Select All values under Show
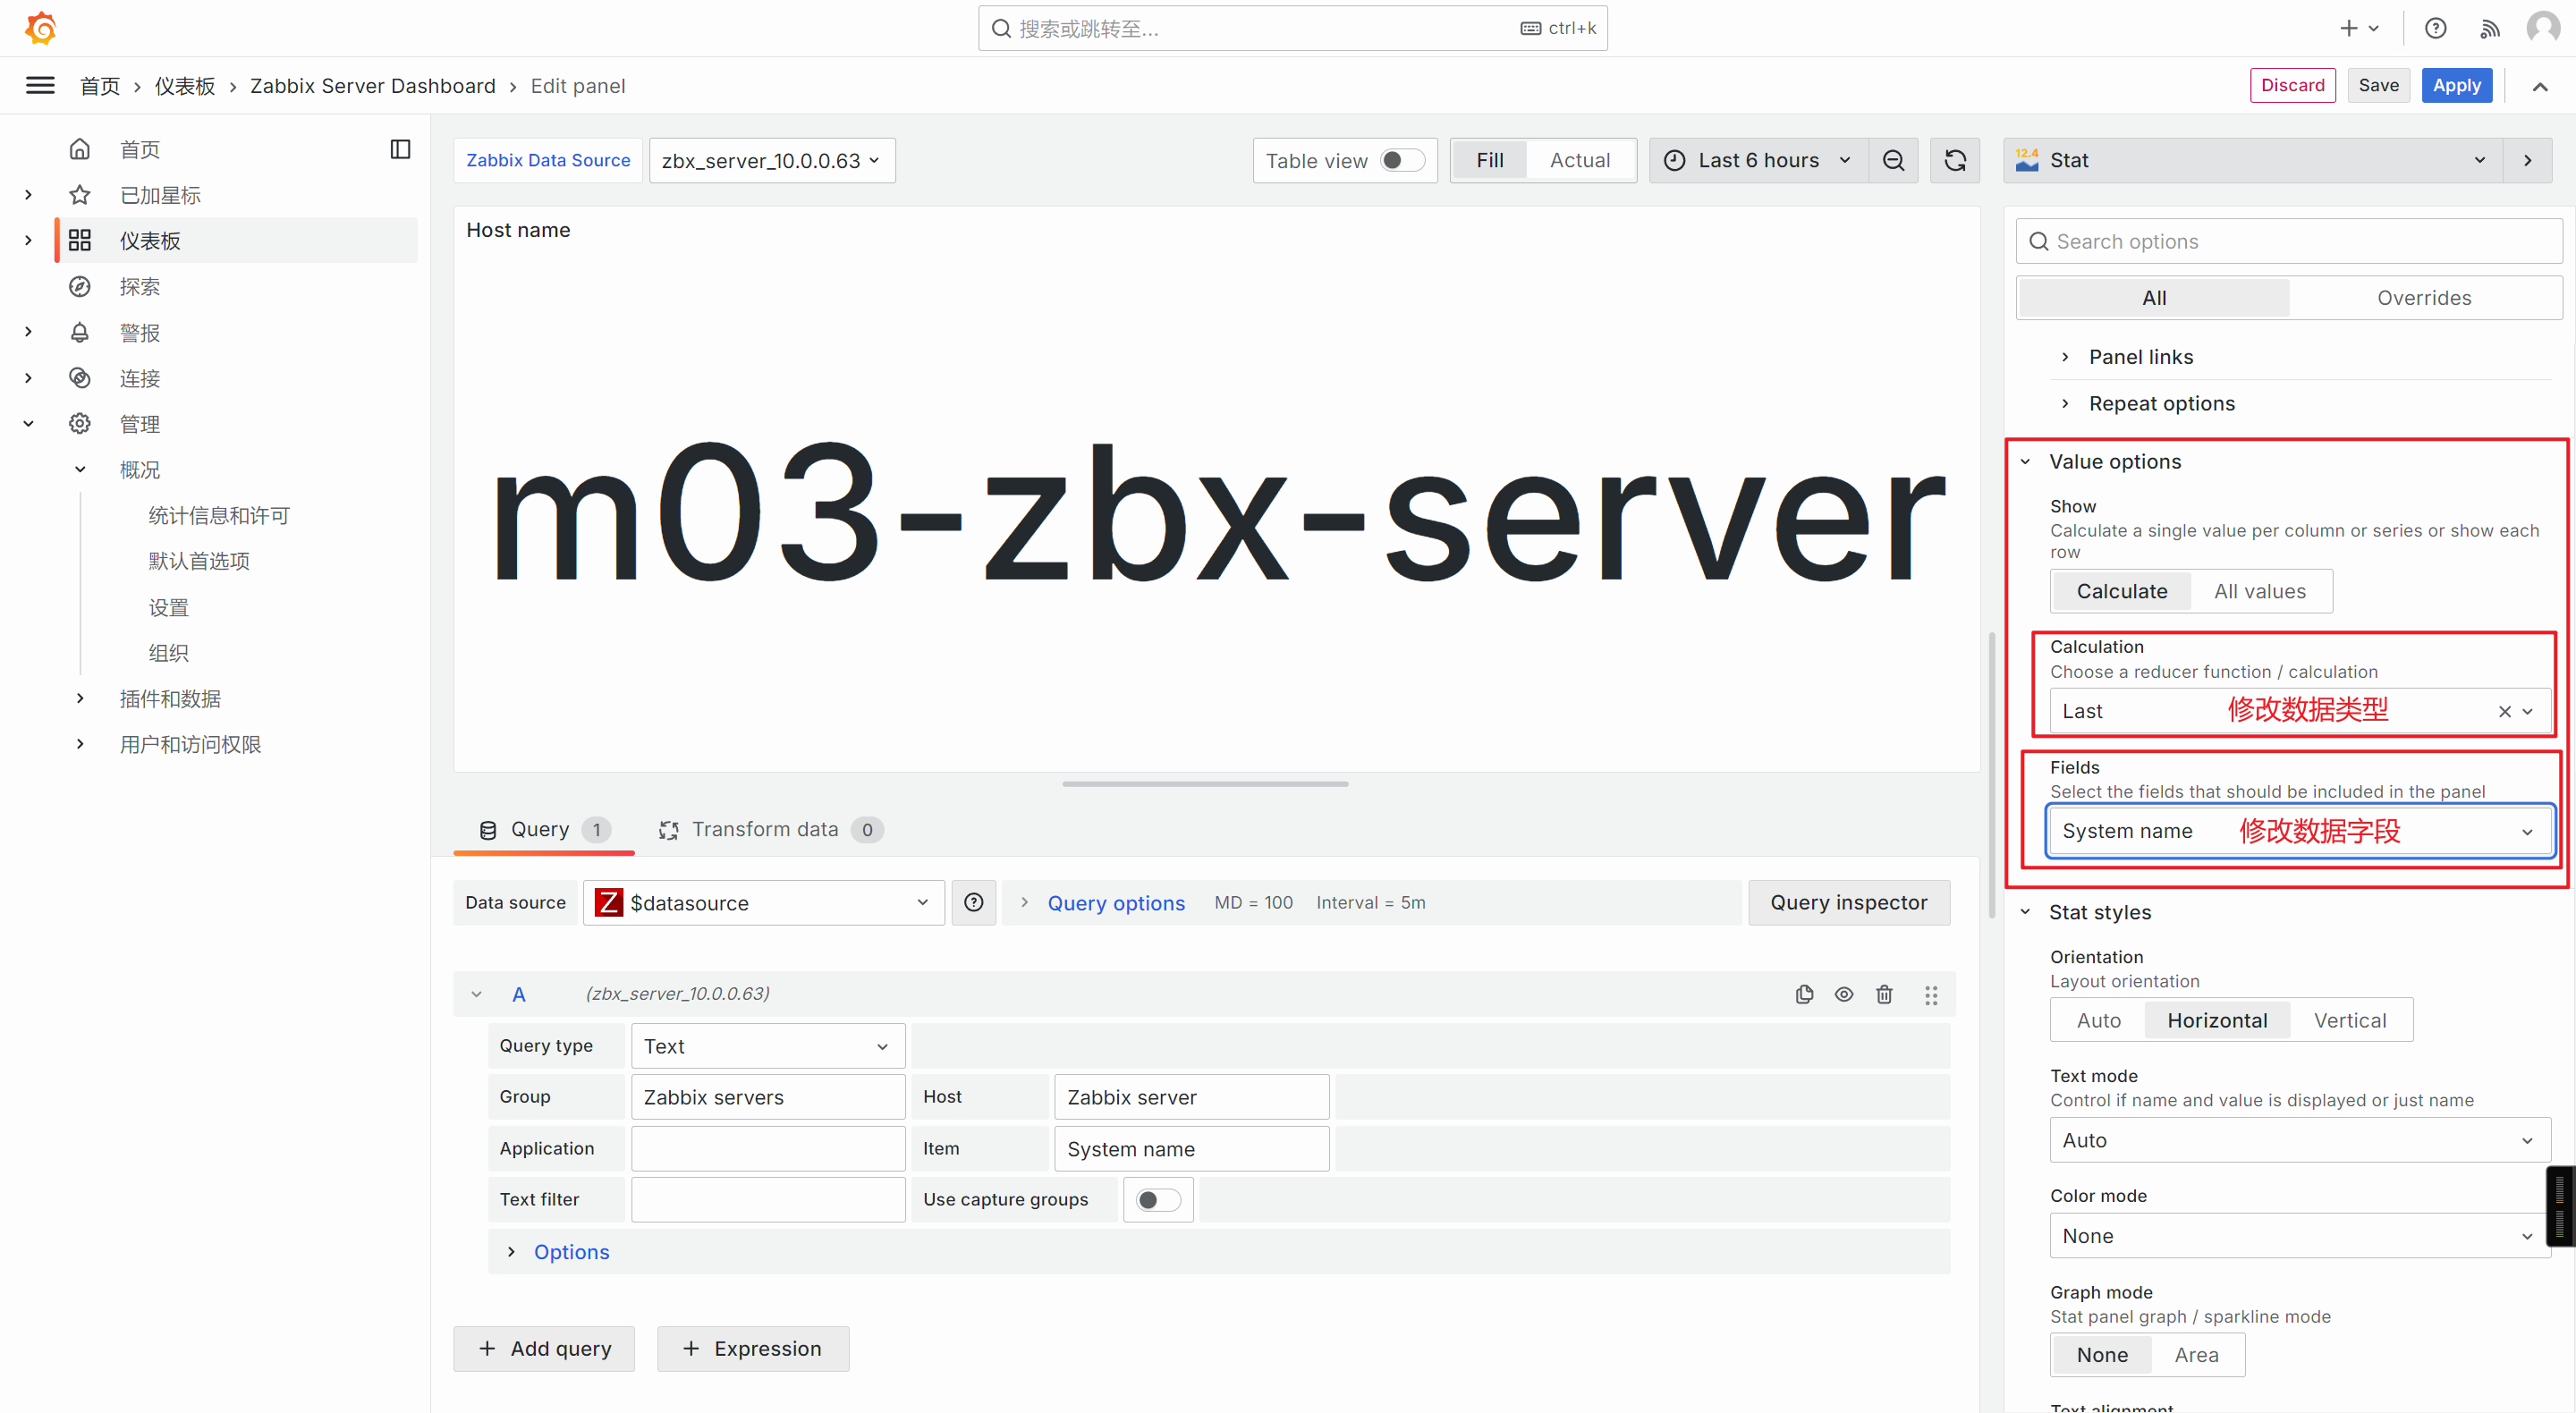The image size is (2576, 1413). (x=2259, y=591)
